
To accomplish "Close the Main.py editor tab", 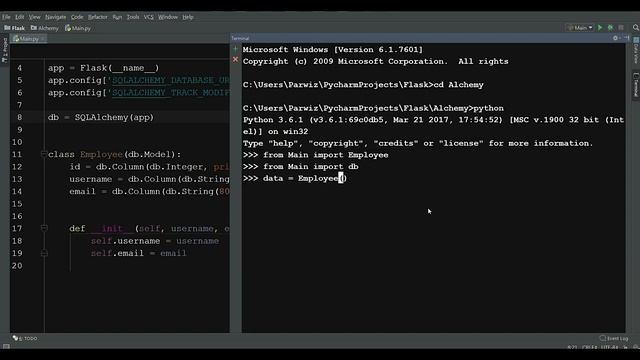I will [x=42, y=39].
